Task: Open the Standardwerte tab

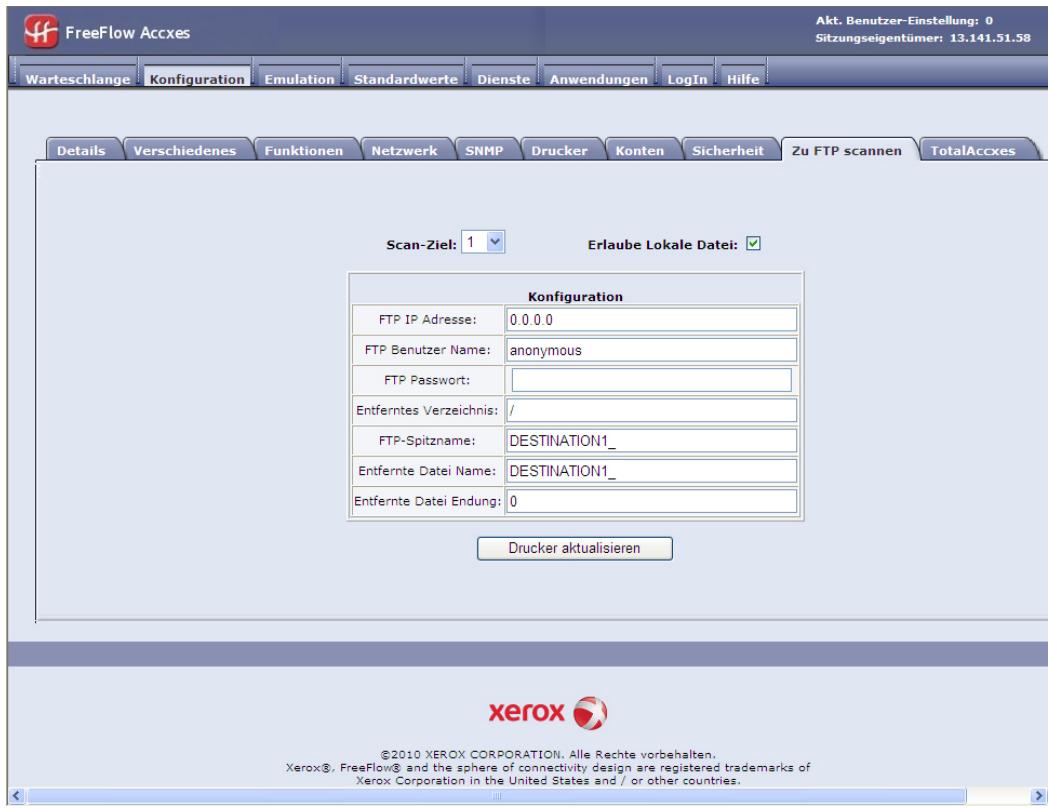Action: coord(406,79)
